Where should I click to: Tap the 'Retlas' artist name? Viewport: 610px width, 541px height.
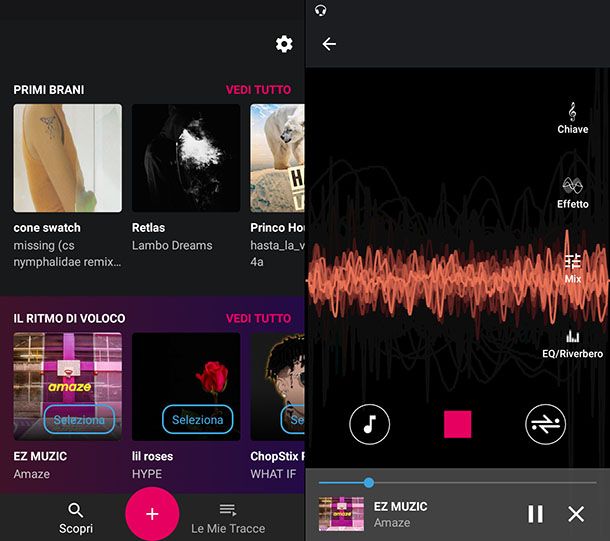148,228
